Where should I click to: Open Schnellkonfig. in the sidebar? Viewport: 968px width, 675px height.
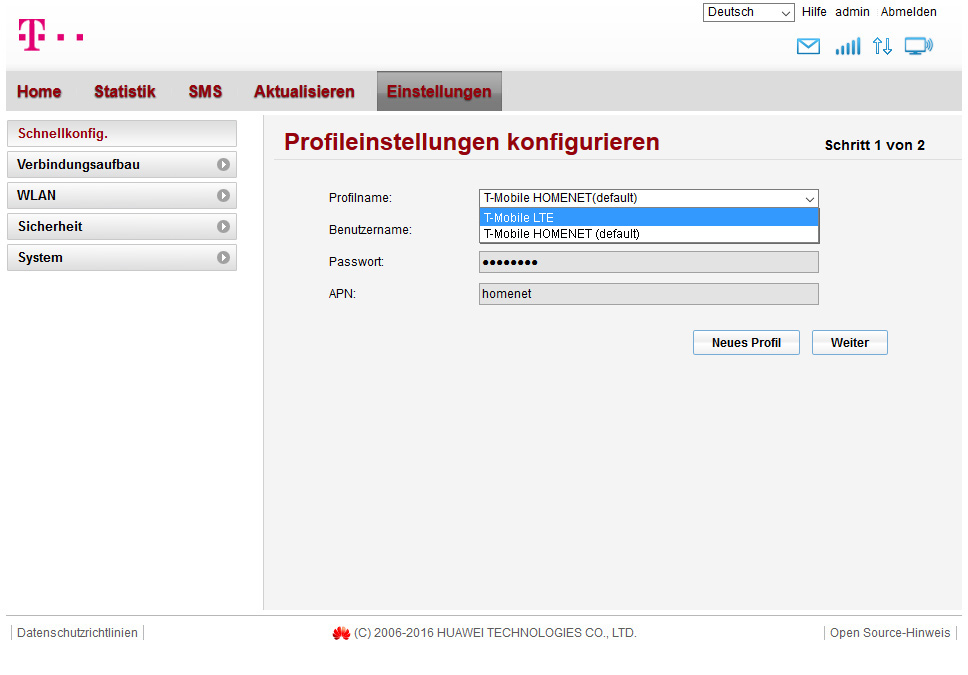(x=122, y=133)
